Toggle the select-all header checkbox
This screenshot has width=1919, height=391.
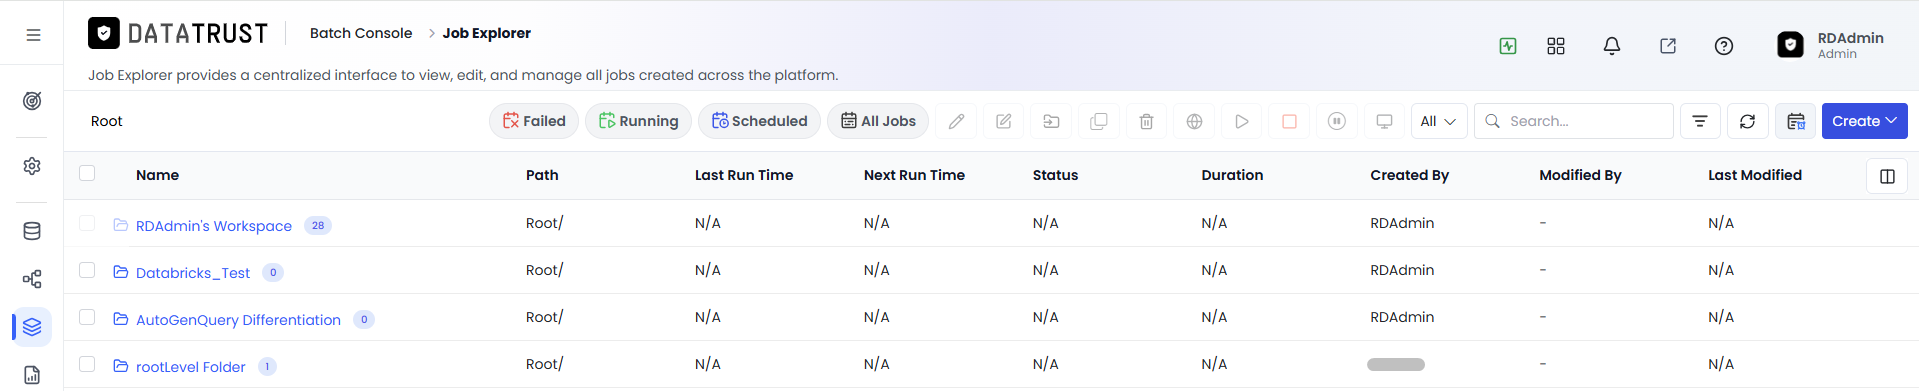pos(87,173)
